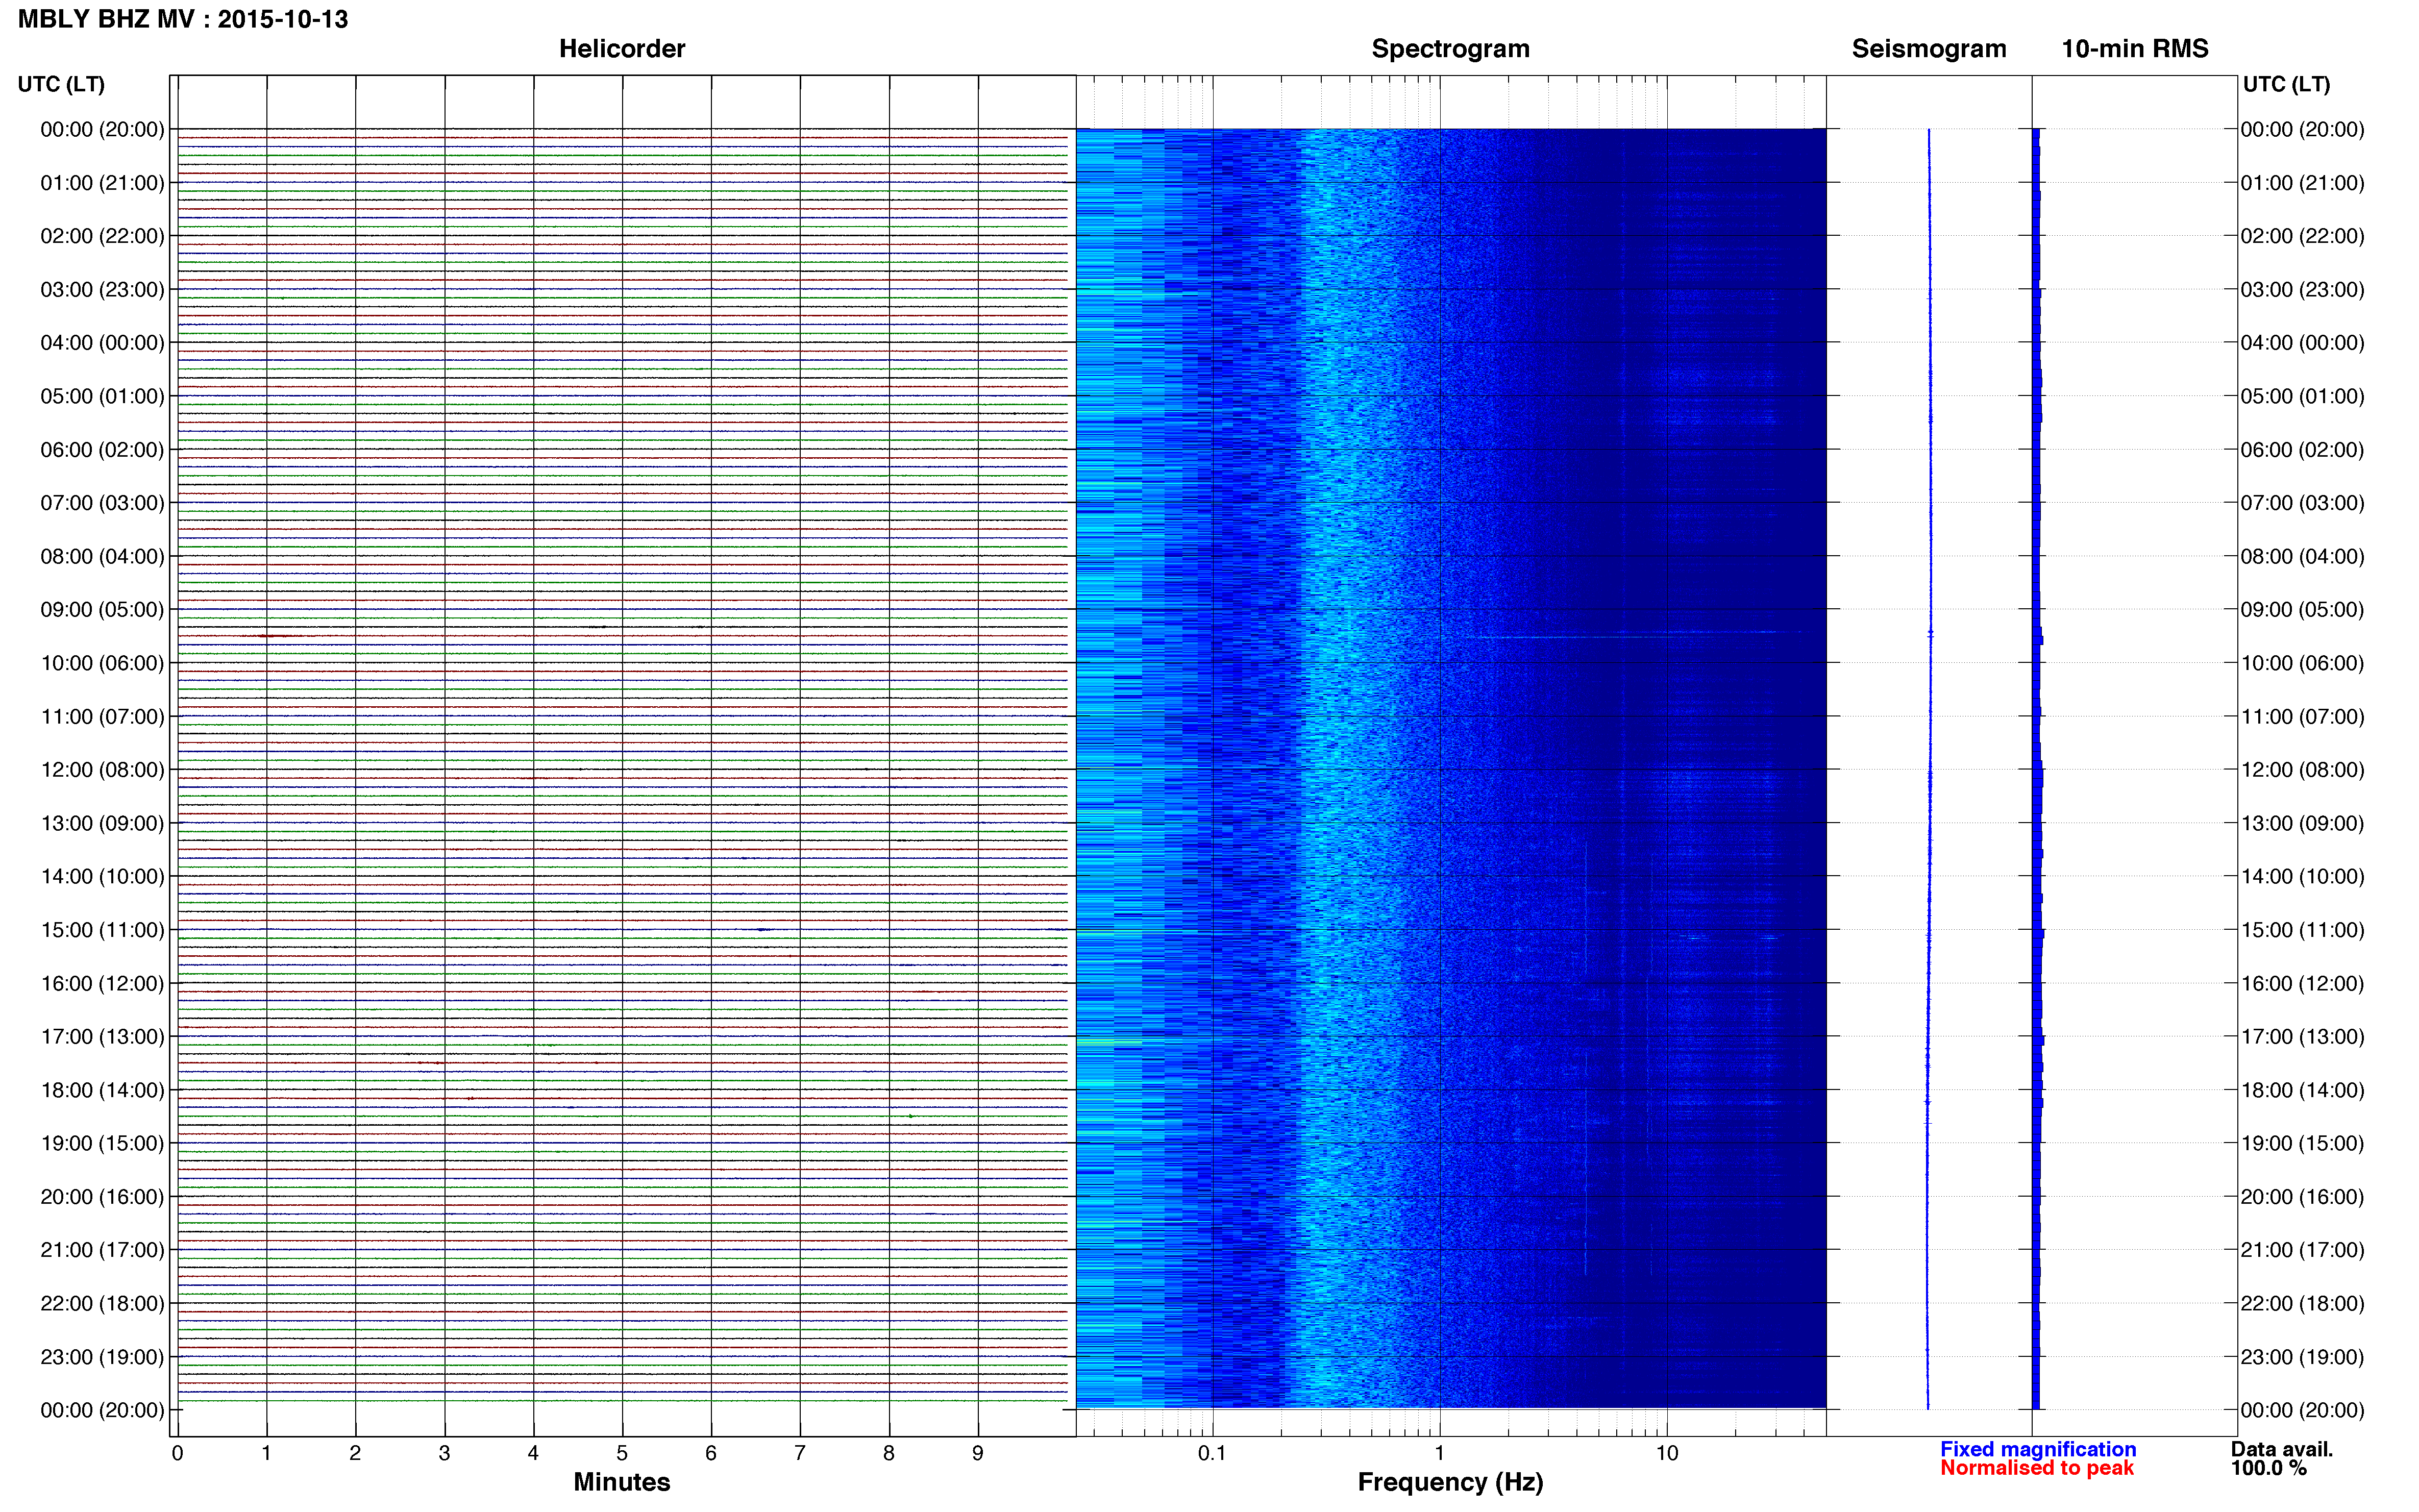Select the "Frequency (Hz)" axis title

1450,1482
